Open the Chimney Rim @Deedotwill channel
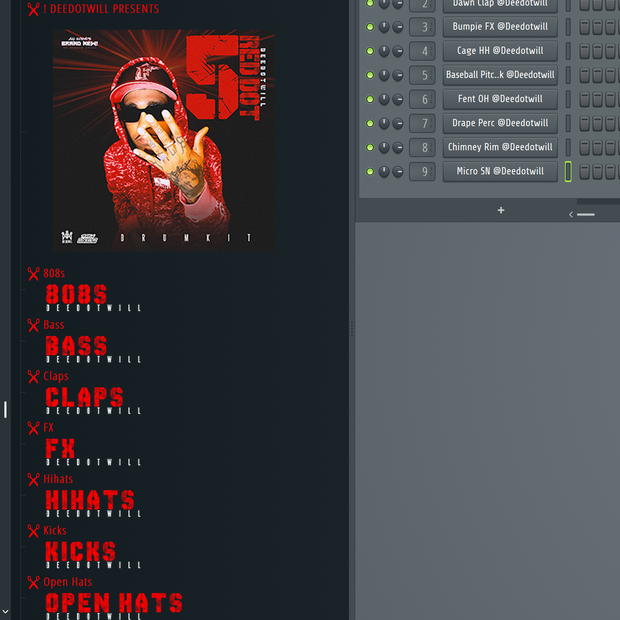620x620 pixels. [x=500, y=147]
